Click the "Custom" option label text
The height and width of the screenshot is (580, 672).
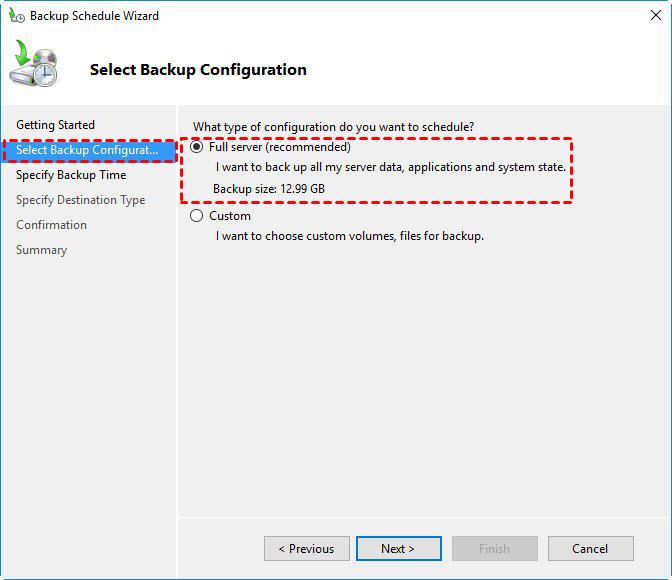pyautogui.click(x=230, y=216)
